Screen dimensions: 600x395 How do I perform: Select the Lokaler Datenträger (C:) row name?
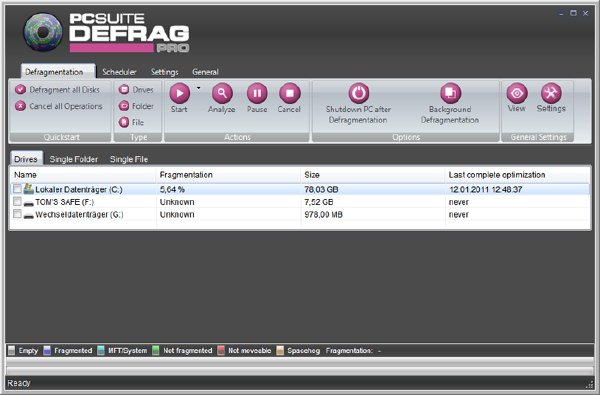point(79,189)
